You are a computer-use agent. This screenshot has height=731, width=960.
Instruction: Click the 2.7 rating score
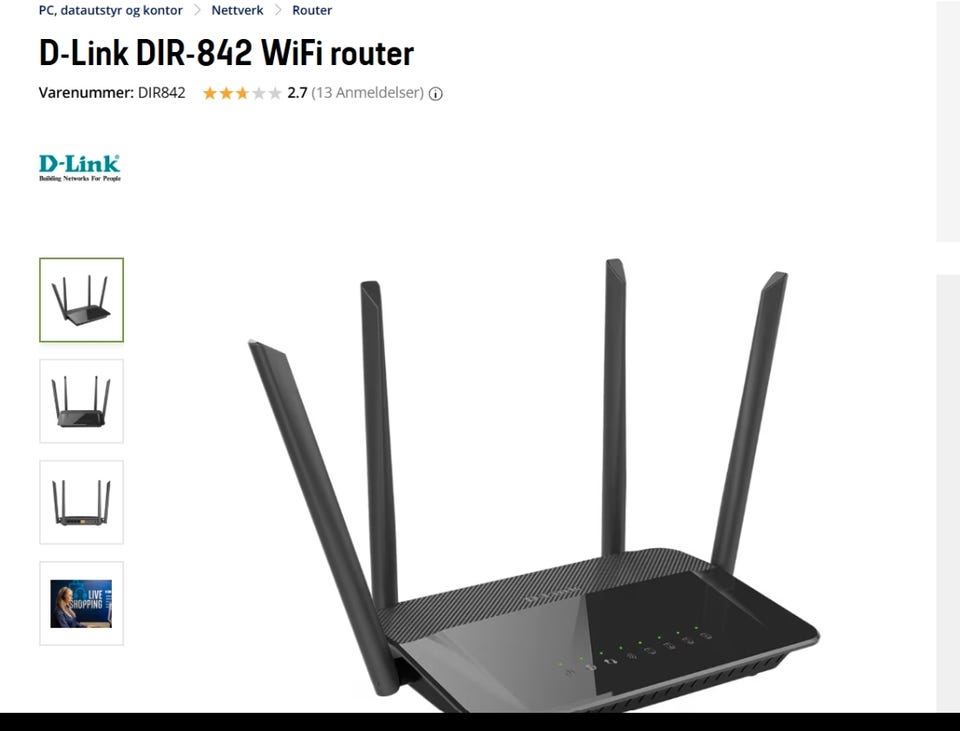pos(297,93)
